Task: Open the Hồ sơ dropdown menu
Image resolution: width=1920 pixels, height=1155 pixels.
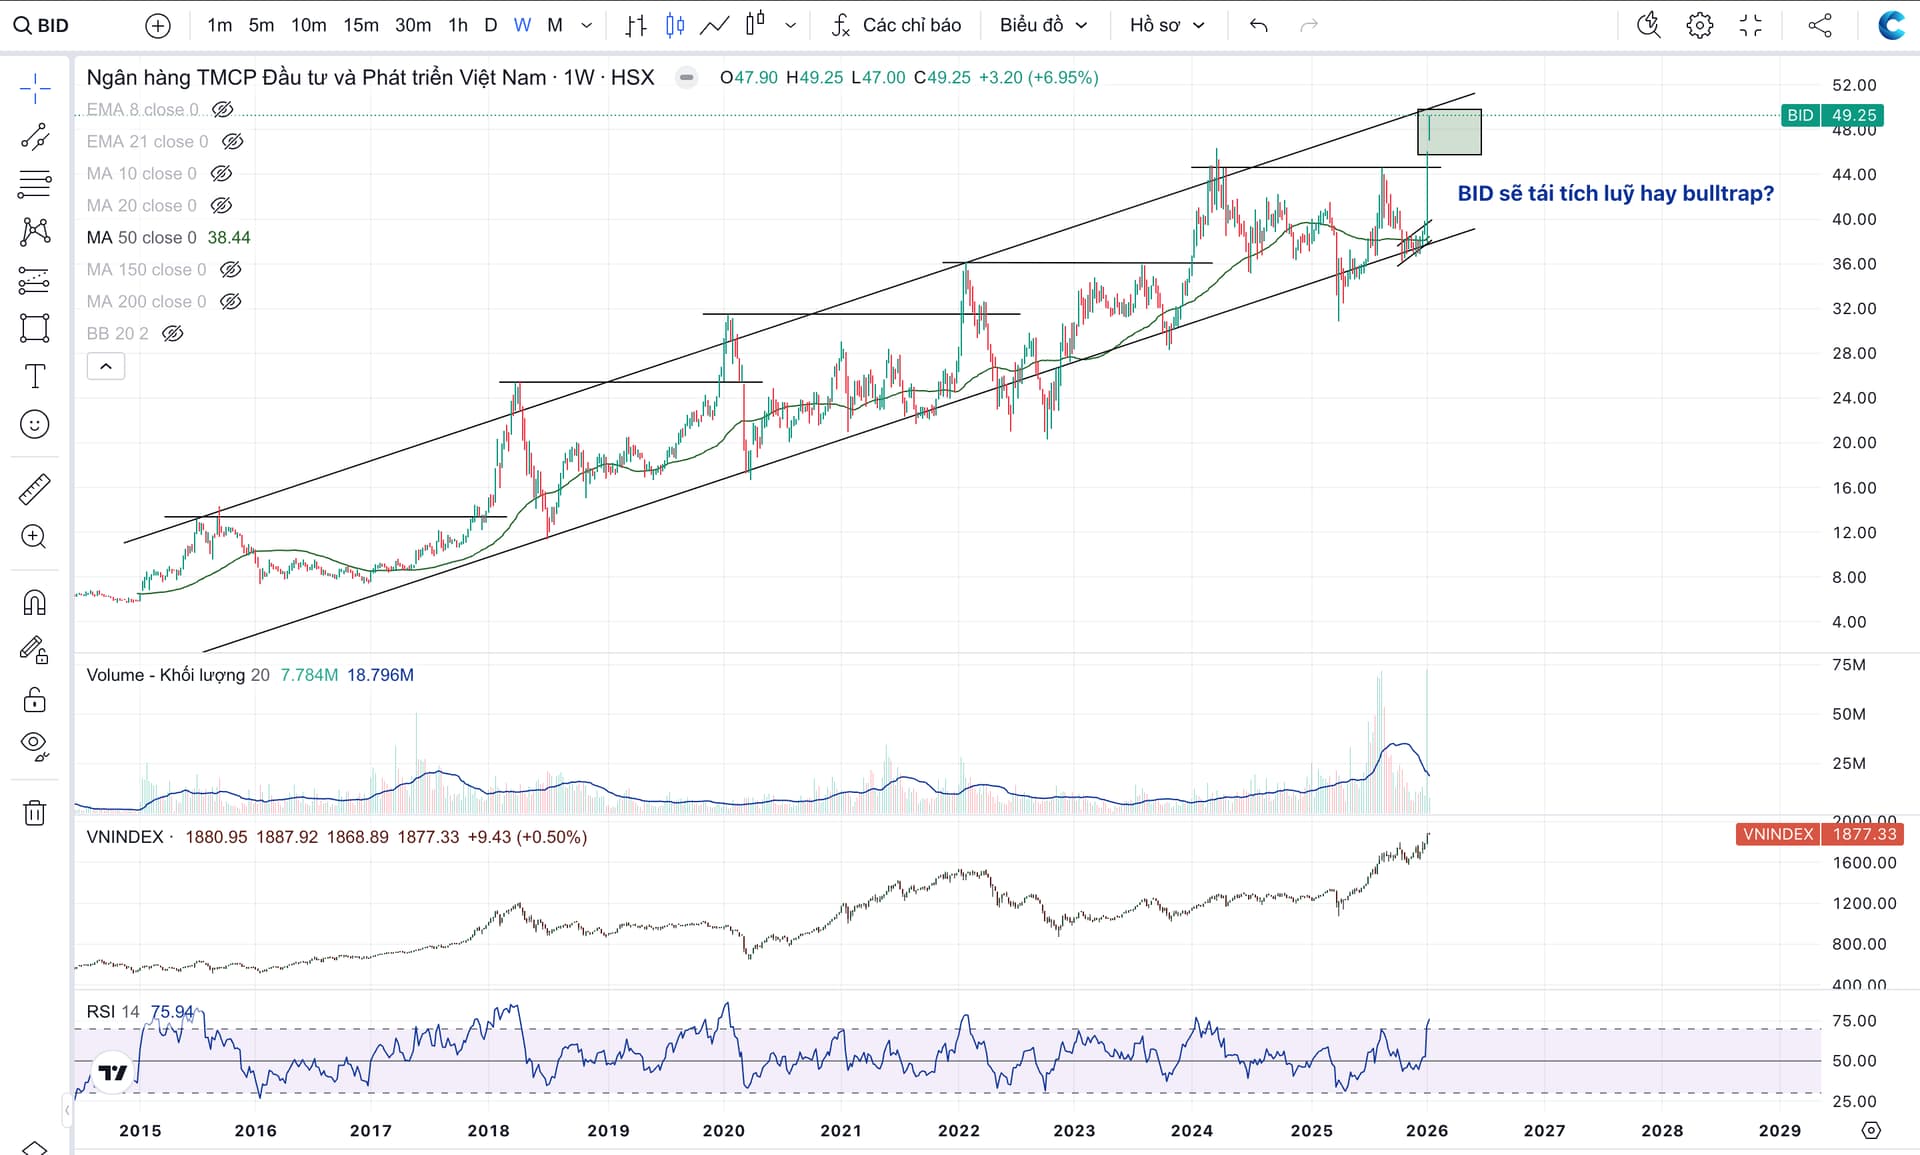Action: click(x=1166, y=25)
